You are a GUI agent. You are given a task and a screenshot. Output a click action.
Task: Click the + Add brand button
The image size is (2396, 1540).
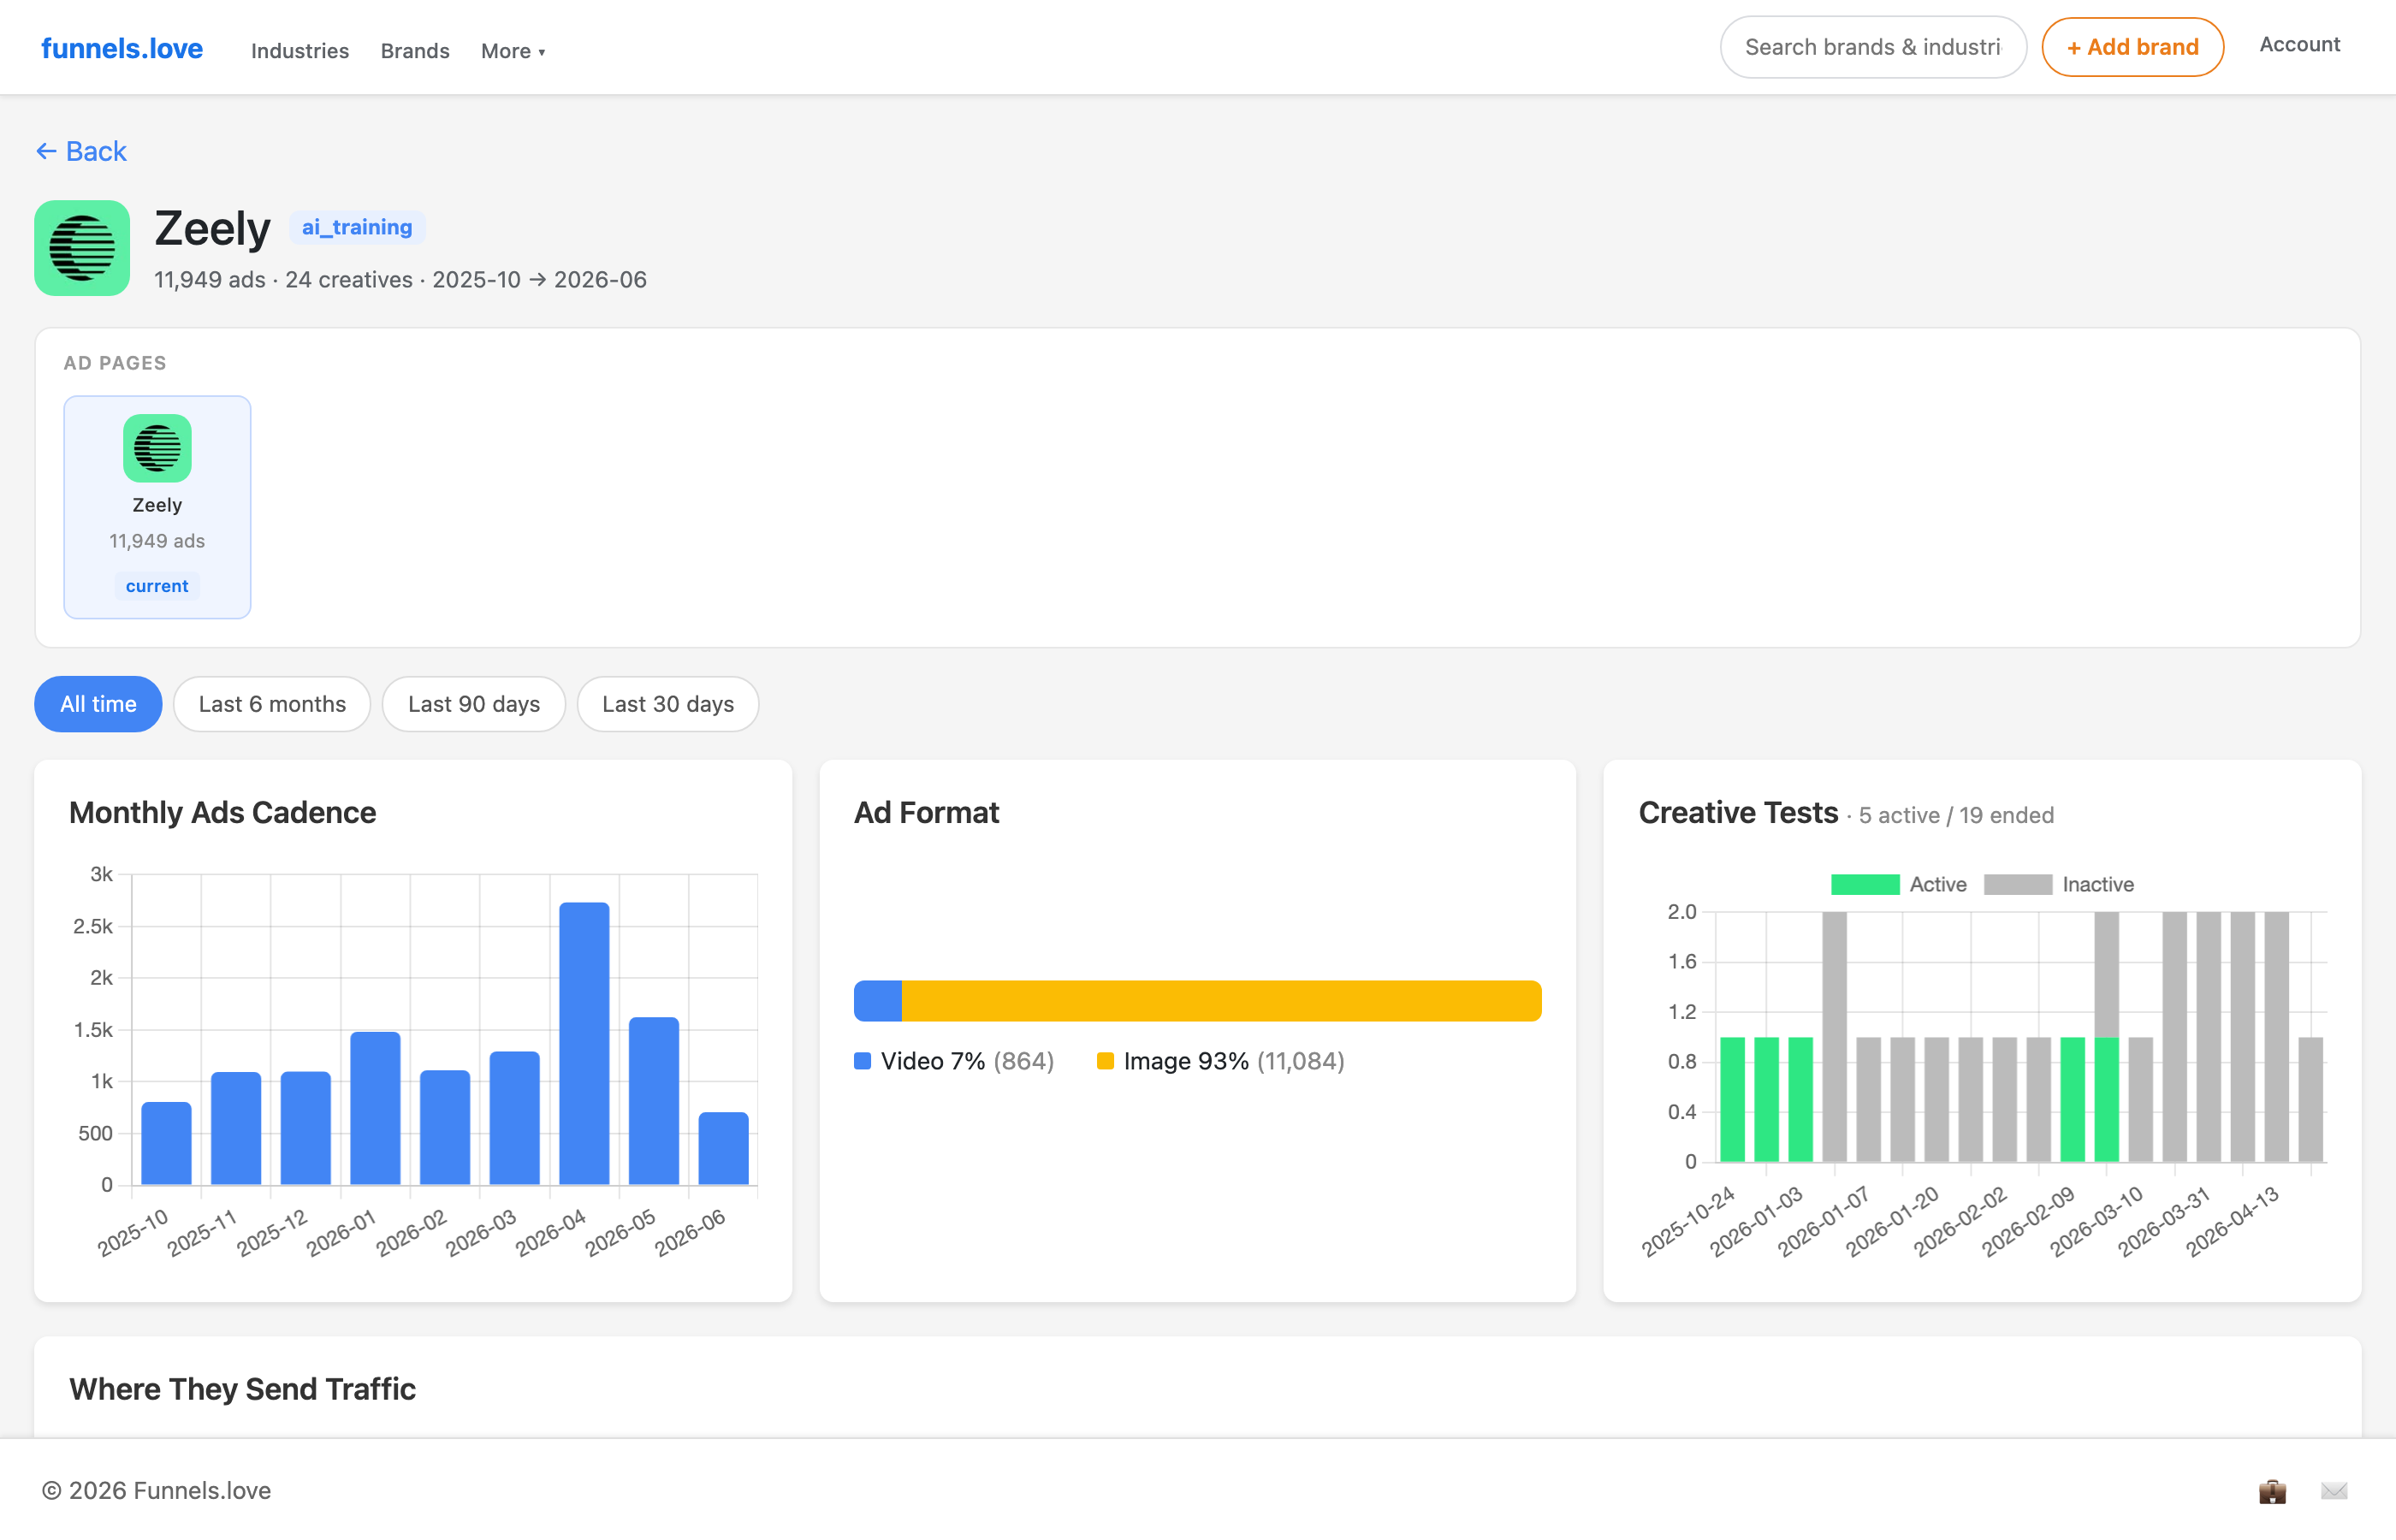tap(2132, 47)
